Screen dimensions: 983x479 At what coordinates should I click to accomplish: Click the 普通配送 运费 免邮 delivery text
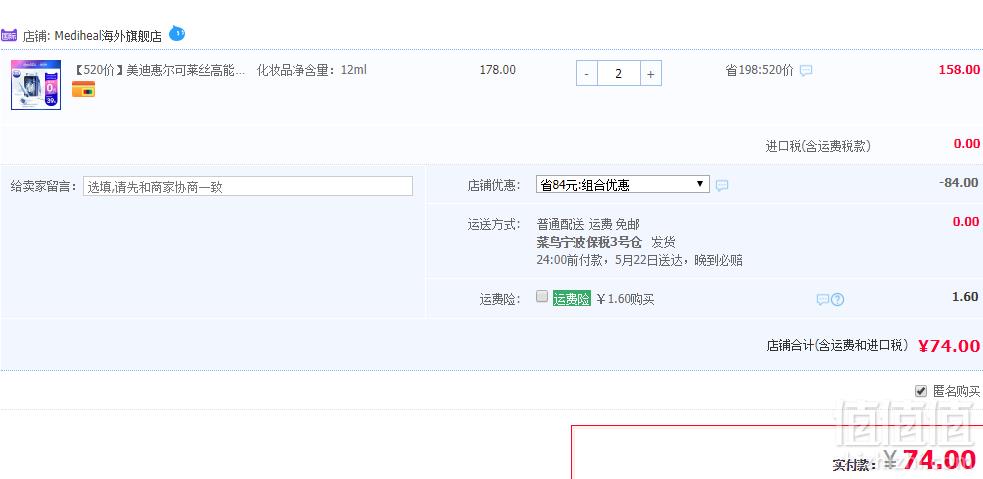click(x=588, y=224)
